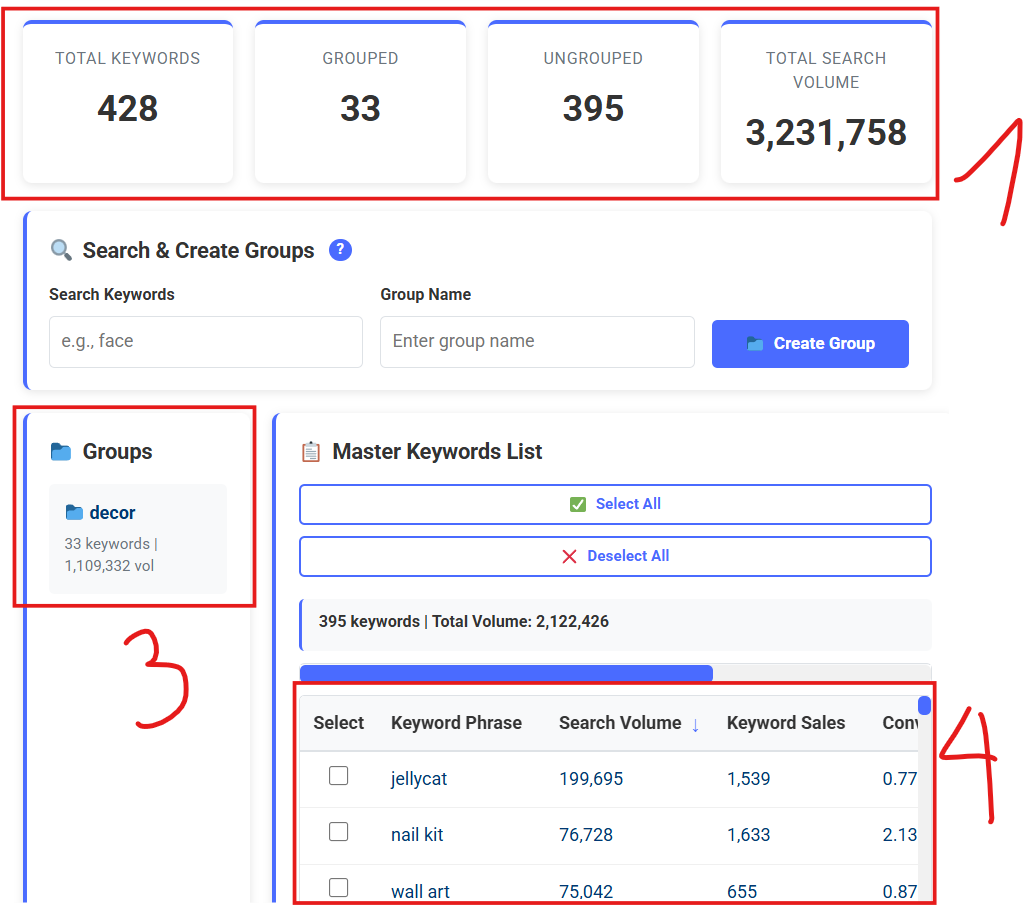Image resolution: width=1024 pixels, height=906 pixels.
Task: Tick the checkbox for jellycat
Action: pyautogui.click(x=339, y=776)
